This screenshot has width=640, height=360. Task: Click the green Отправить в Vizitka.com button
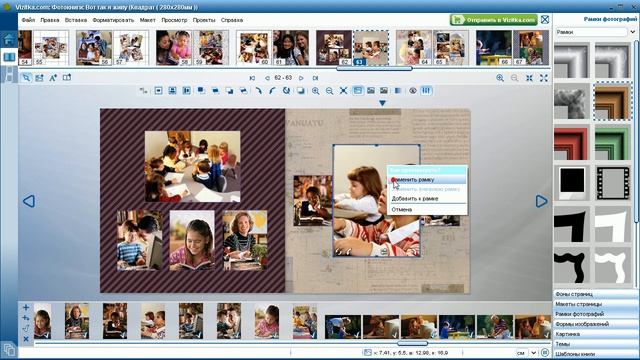pyautogui.click(x=494, y=20)
